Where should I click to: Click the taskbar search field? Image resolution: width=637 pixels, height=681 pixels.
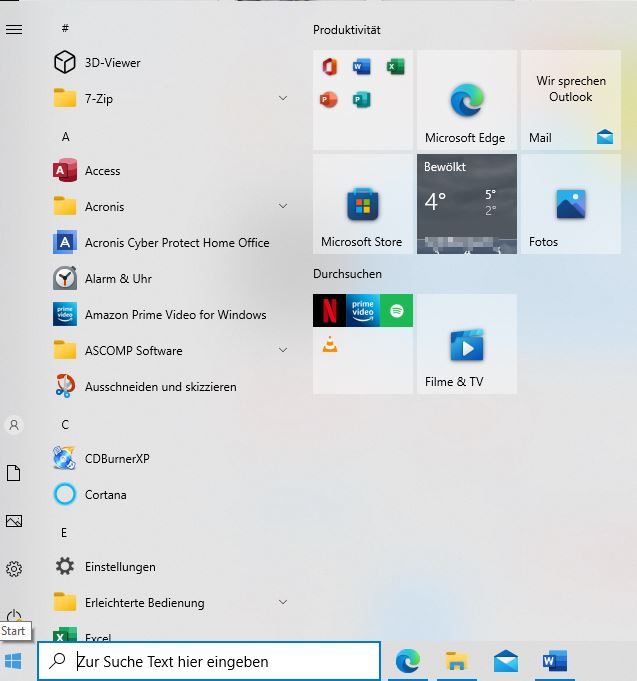coord(209,661)
